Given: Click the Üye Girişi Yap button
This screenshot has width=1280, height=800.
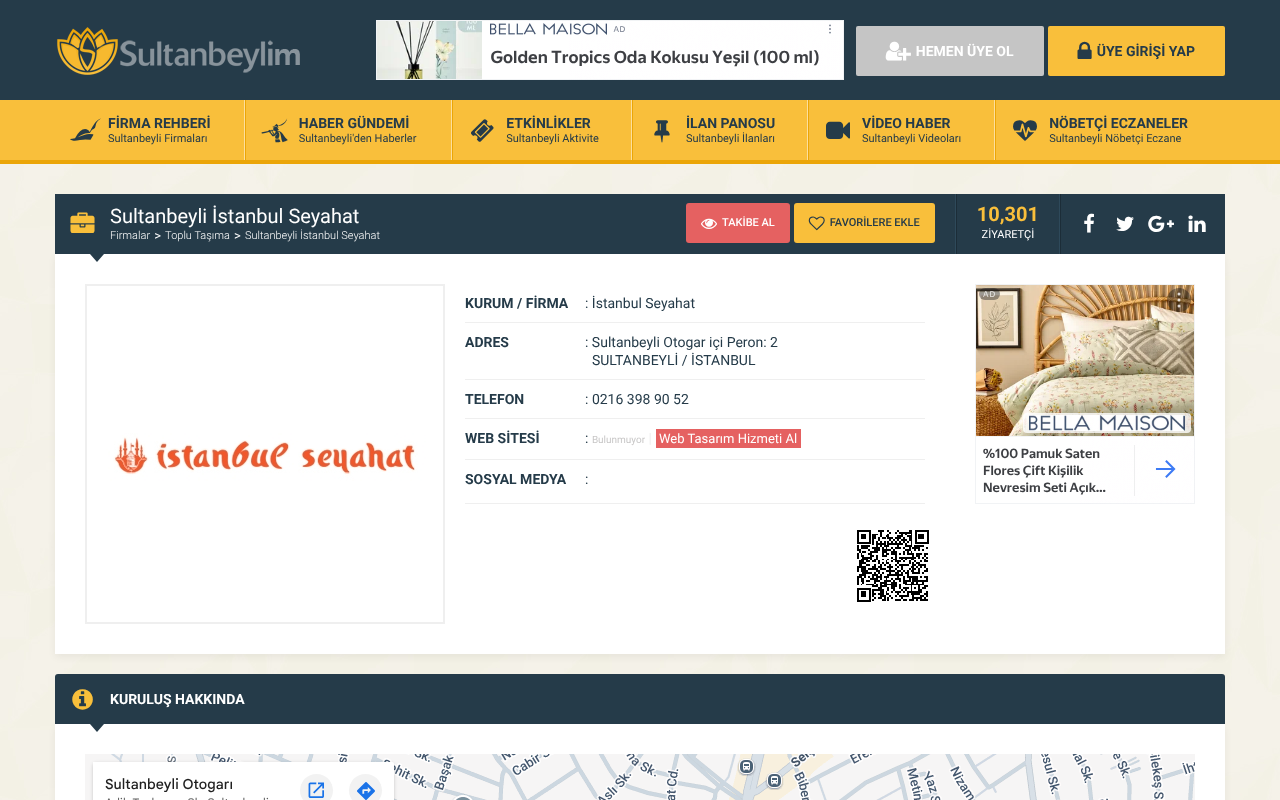Looking at the screenshot, I should [x=1136, y=51].
